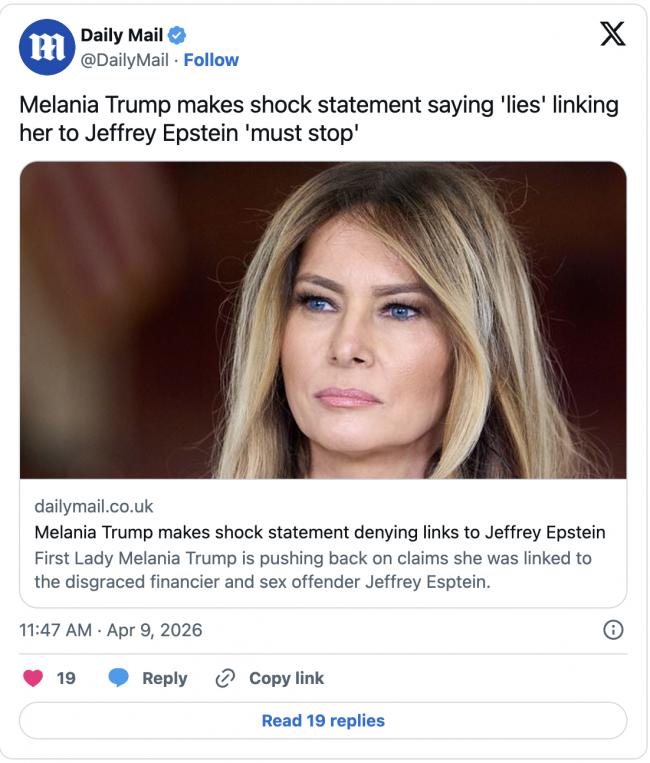Screen dimensions: 650x763
Task: Click the X logo icon
Action: point(612,36)
